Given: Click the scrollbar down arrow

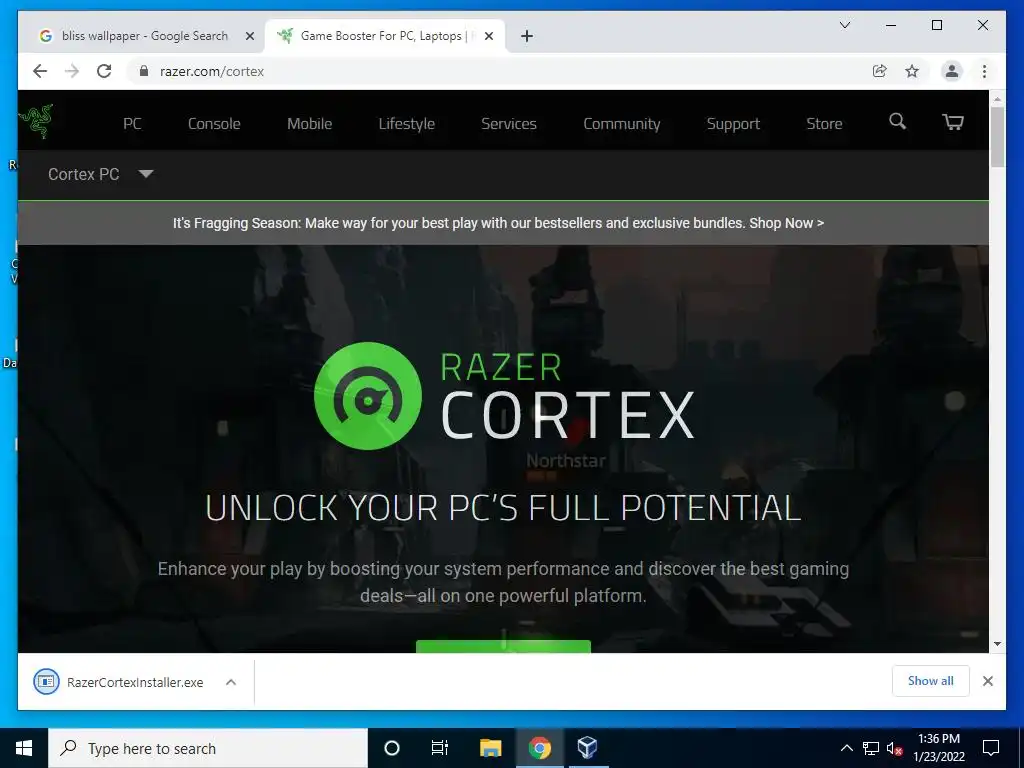Looking at the screenshot, I should [997, 644].
